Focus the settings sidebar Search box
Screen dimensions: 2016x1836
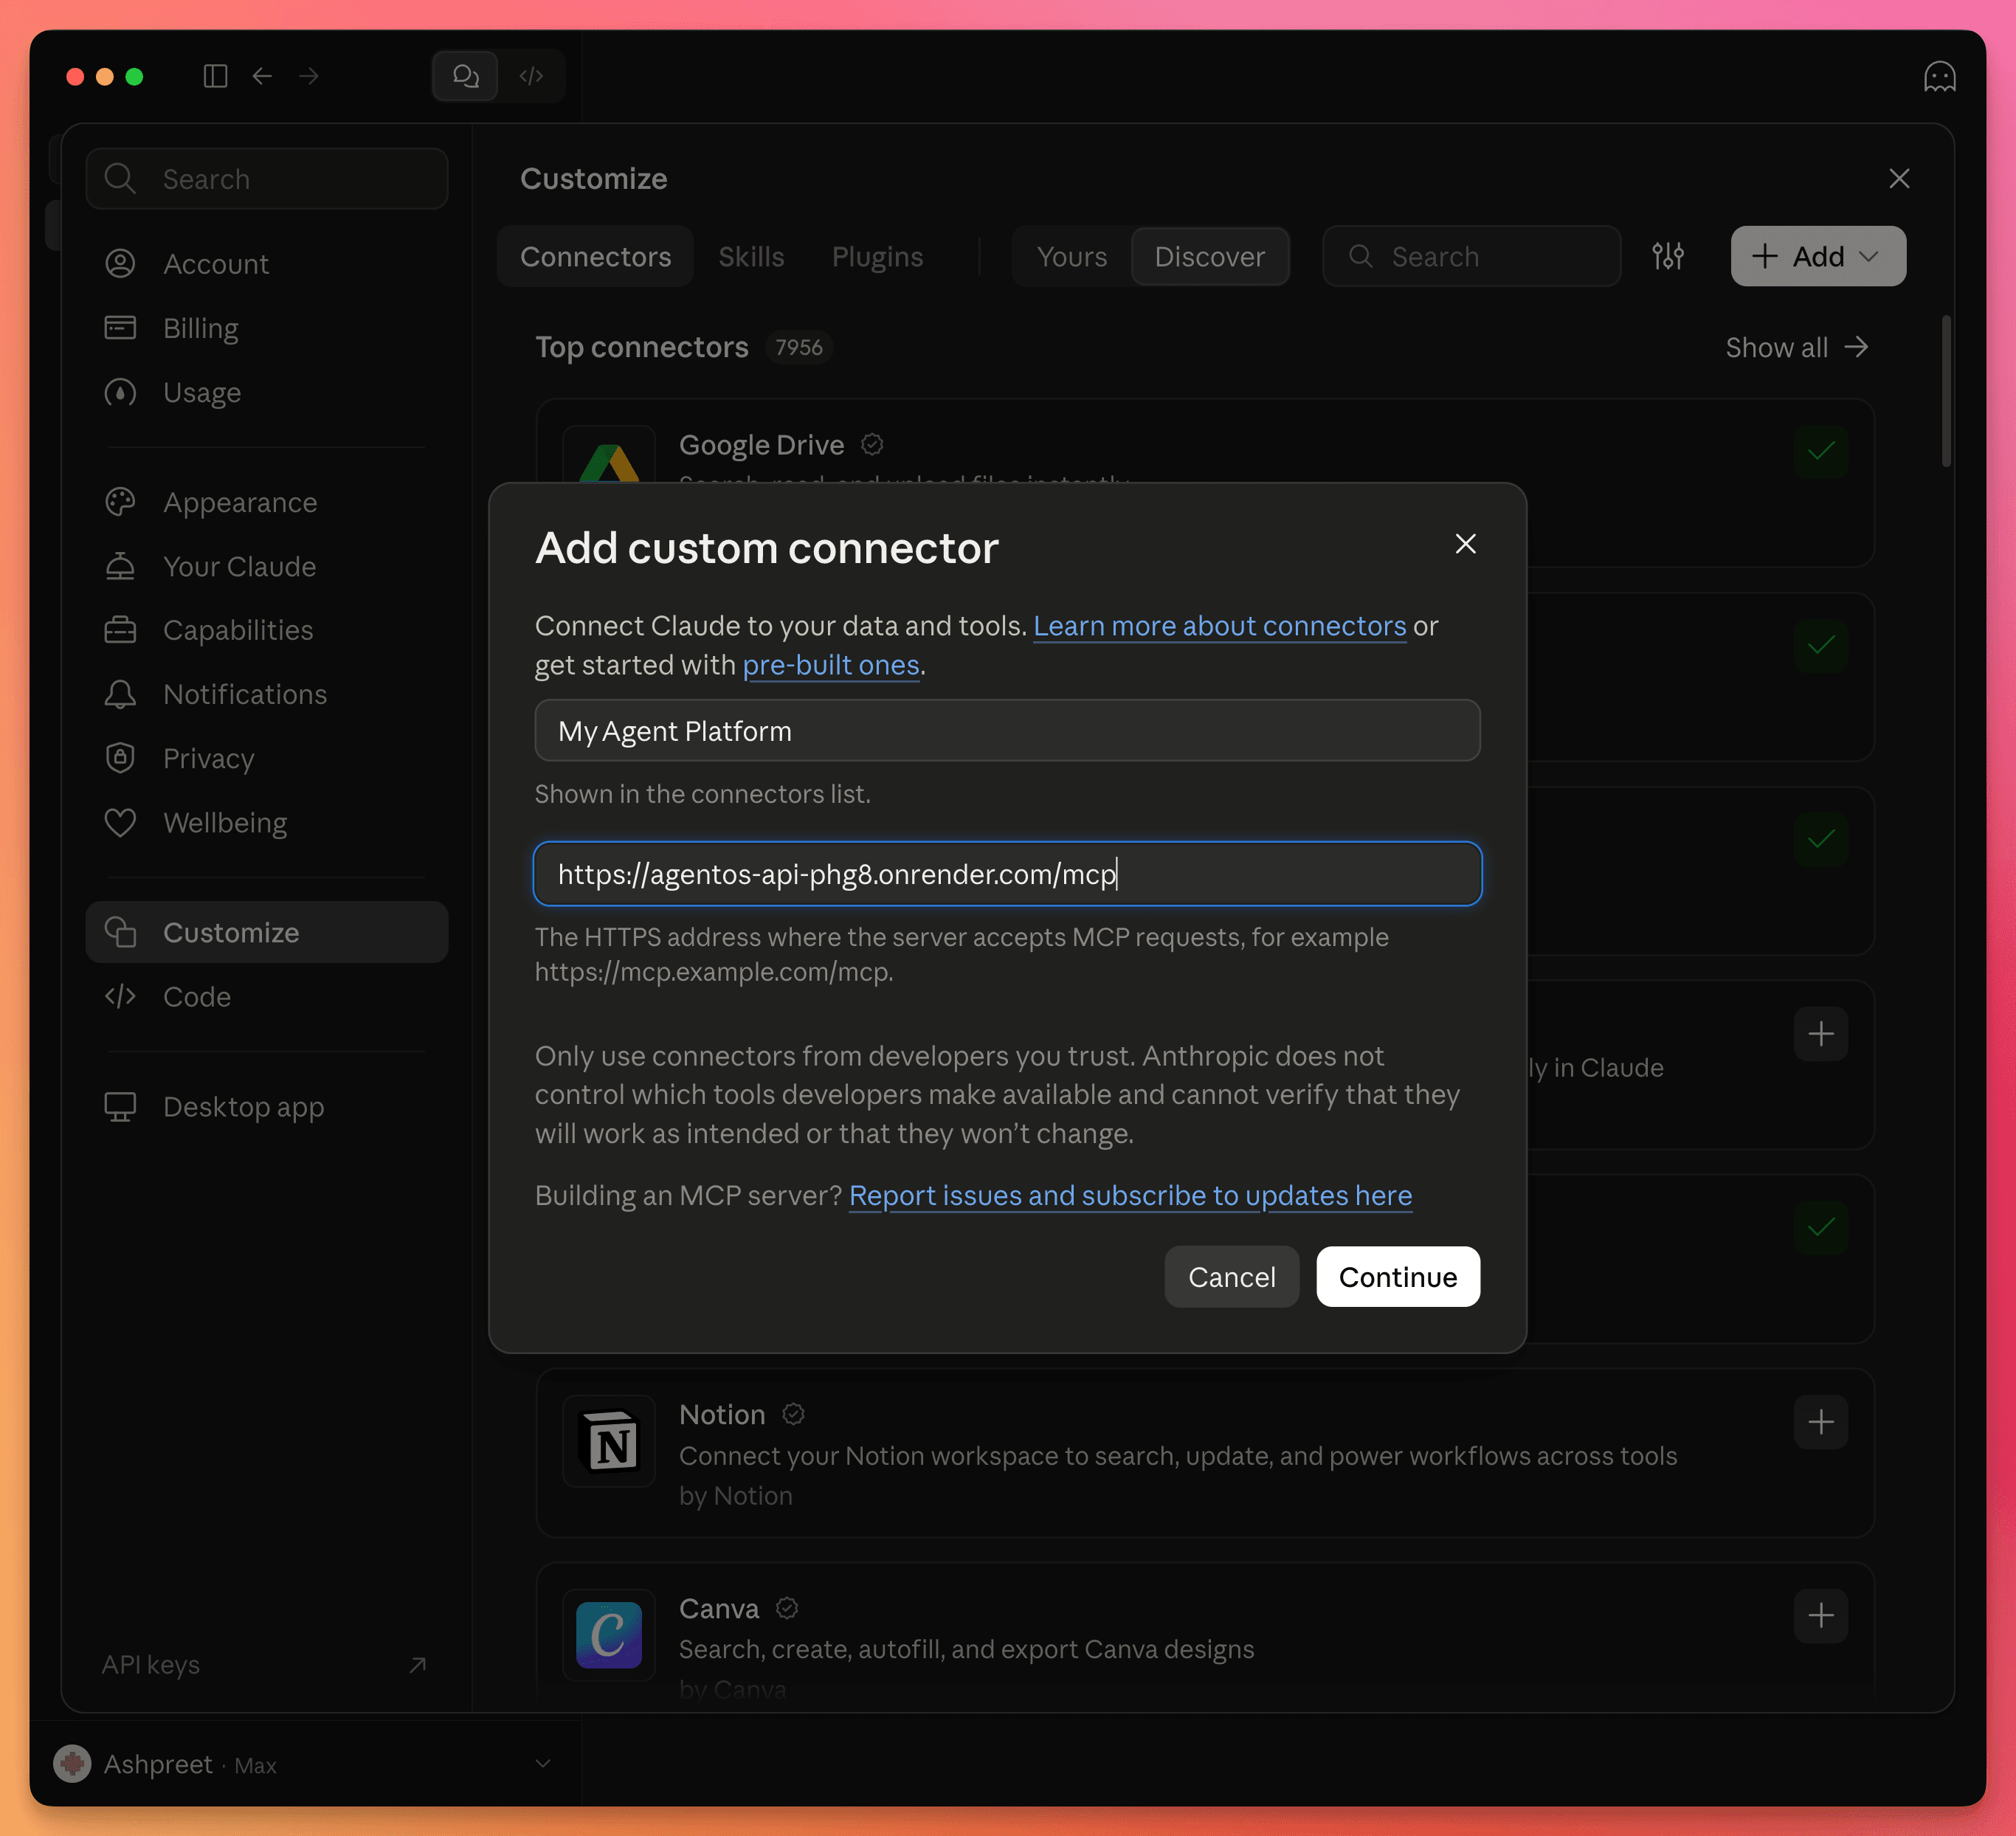pyautogui.click(x=266, y=178)
